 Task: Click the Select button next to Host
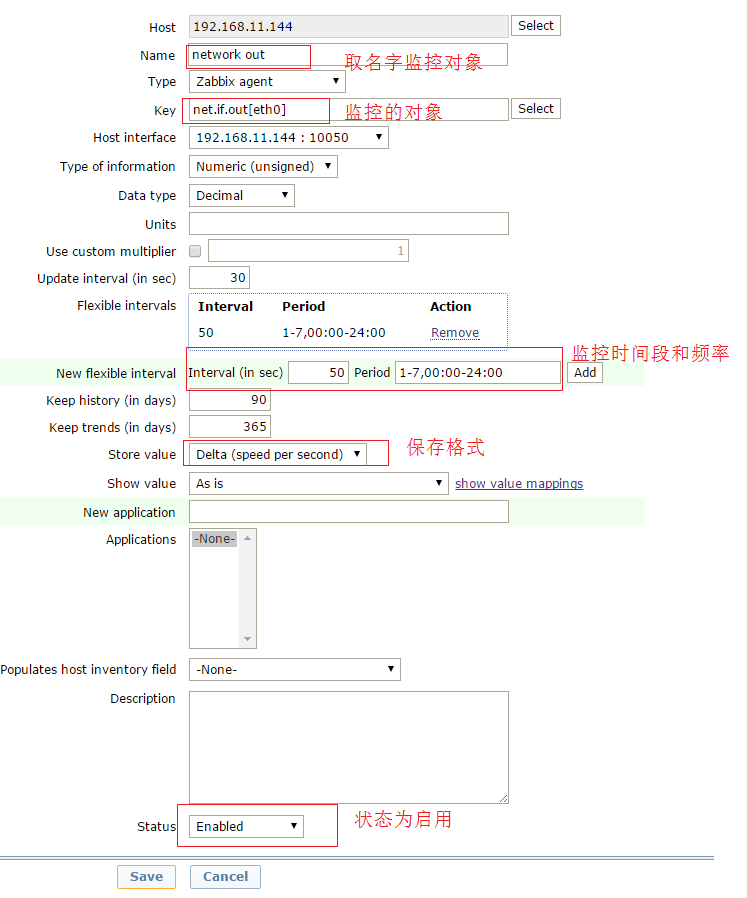pyautogui.click(x=535, y=26)
